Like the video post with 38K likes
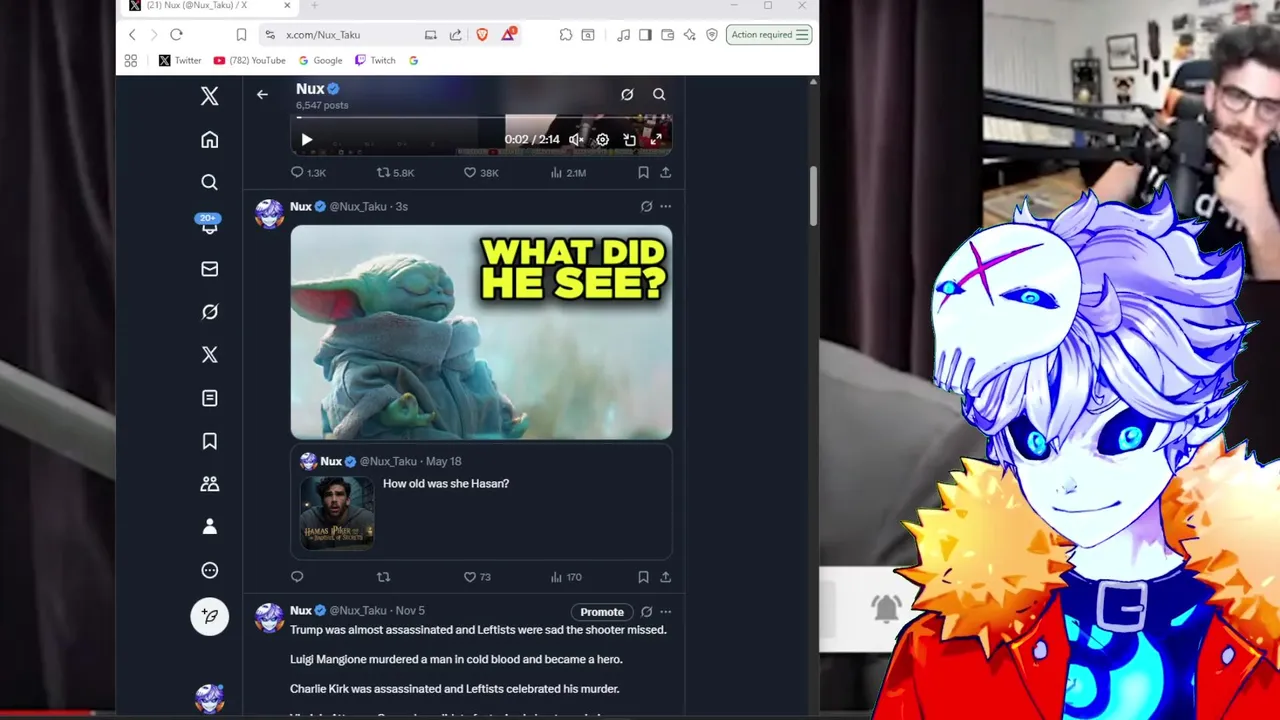The height and width of the screenshot is (720, 1280). point(481,173)
